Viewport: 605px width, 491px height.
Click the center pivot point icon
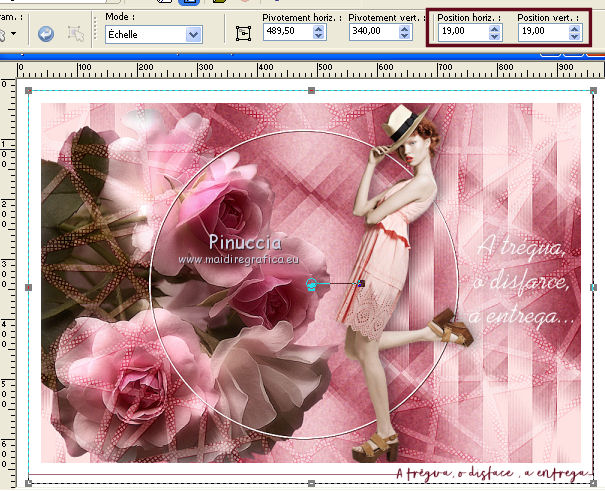(x=243, y=33)
